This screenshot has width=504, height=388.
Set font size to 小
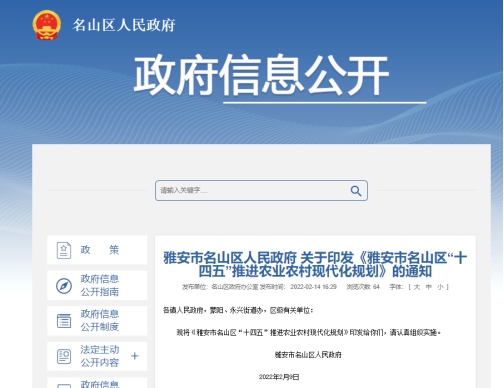point(440,287)
